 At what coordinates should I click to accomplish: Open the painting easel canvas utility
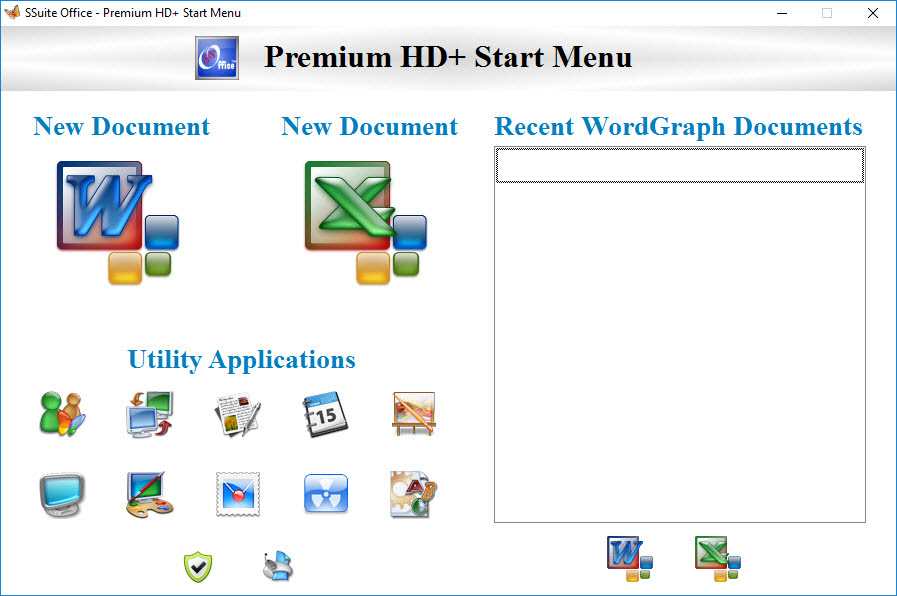[x=414, y=414]
